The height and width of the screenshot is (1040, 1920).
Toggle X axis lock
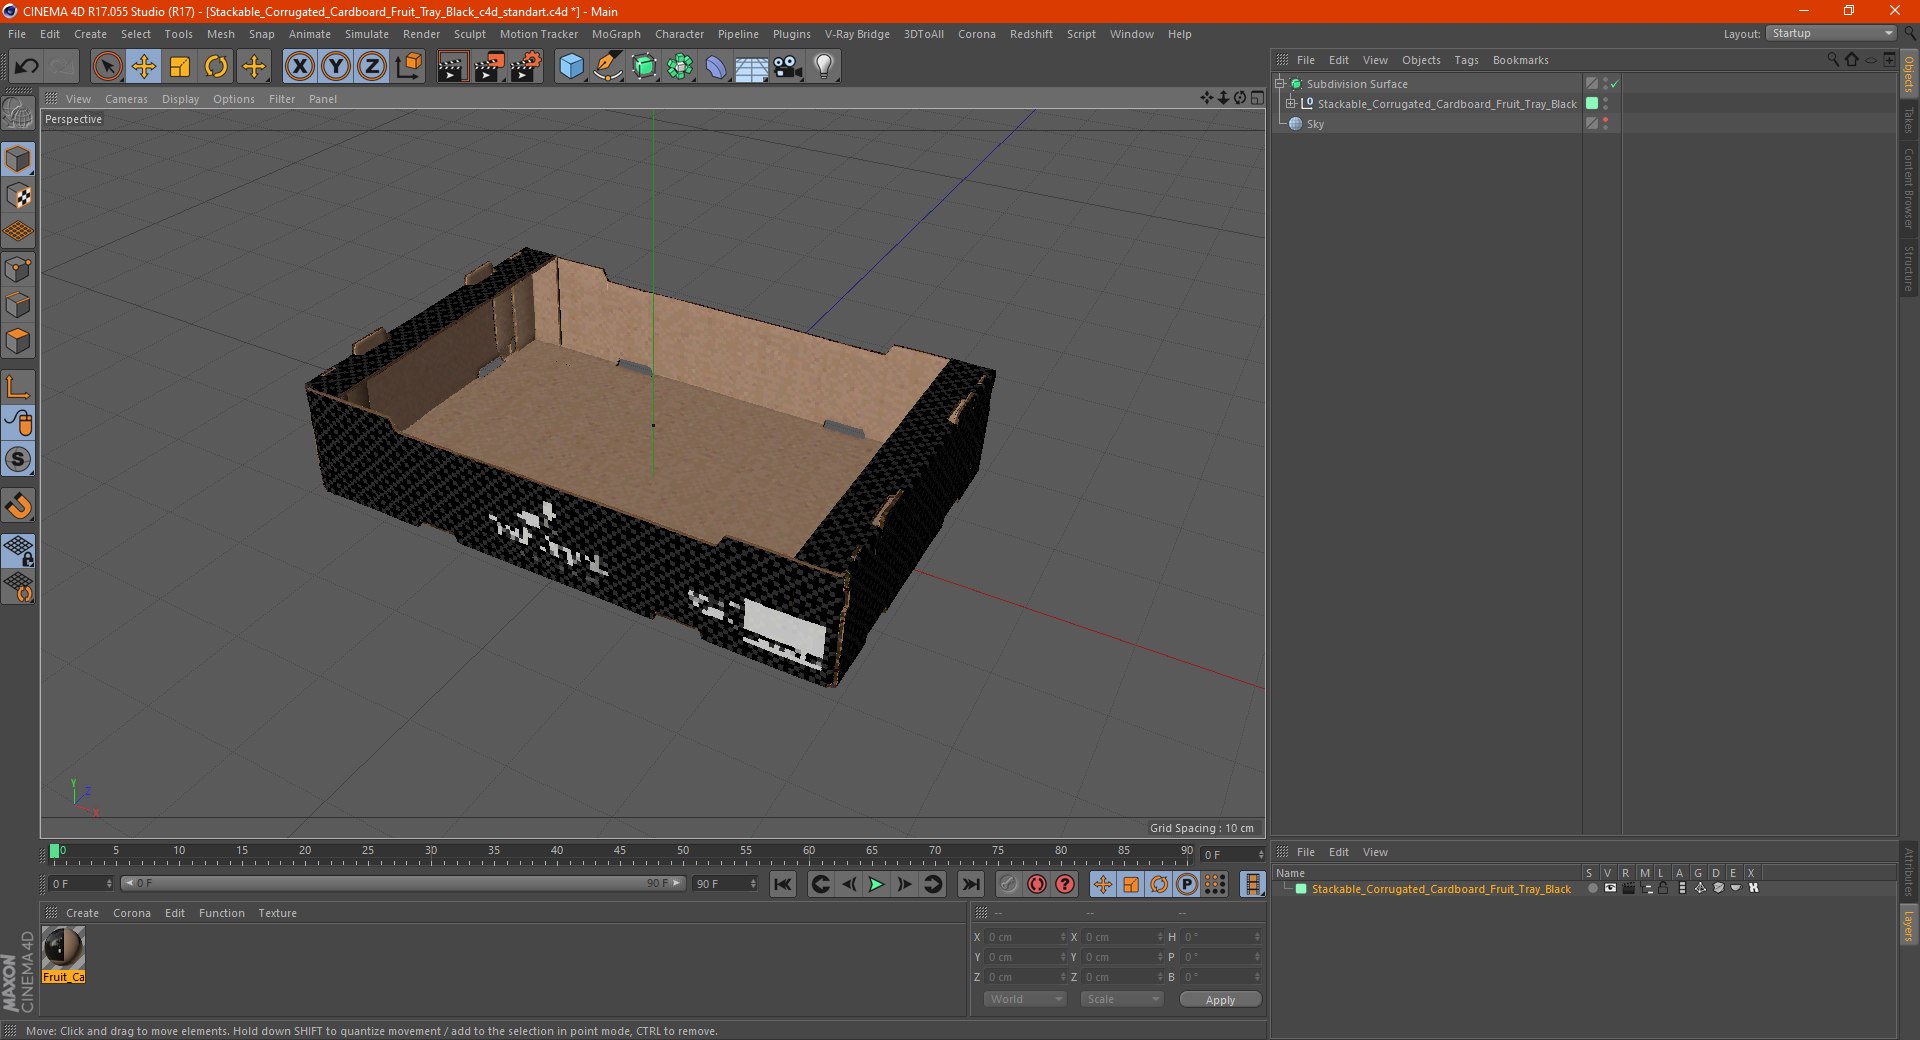299,67
